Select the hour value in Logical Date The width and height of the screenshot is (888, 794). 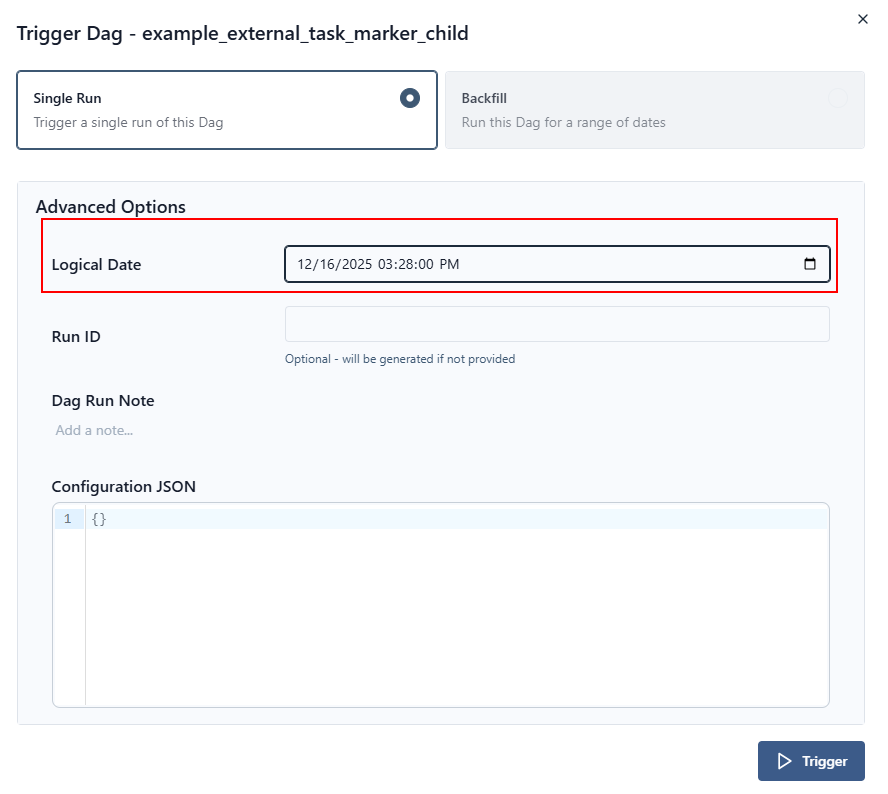point(387,264)
